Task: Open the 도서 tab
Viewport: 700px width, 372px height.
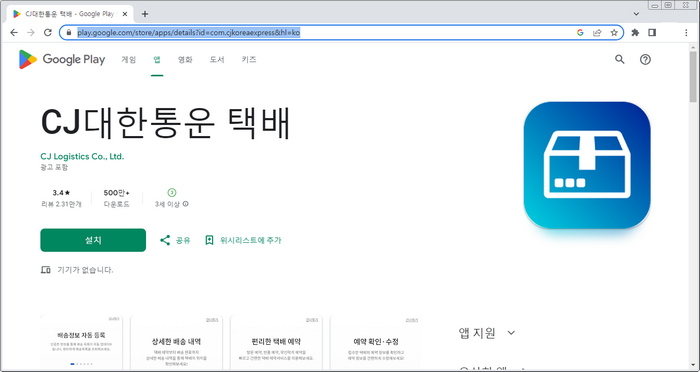Action: point(217,59)
